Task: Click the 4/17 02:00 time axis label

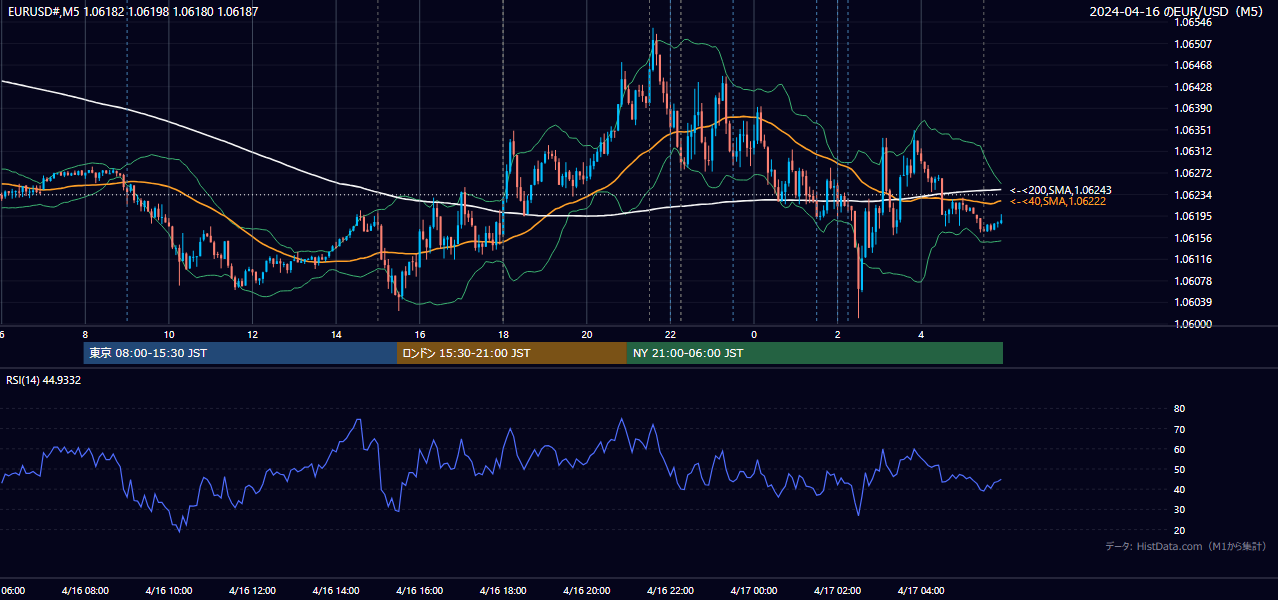Action: 837,591
